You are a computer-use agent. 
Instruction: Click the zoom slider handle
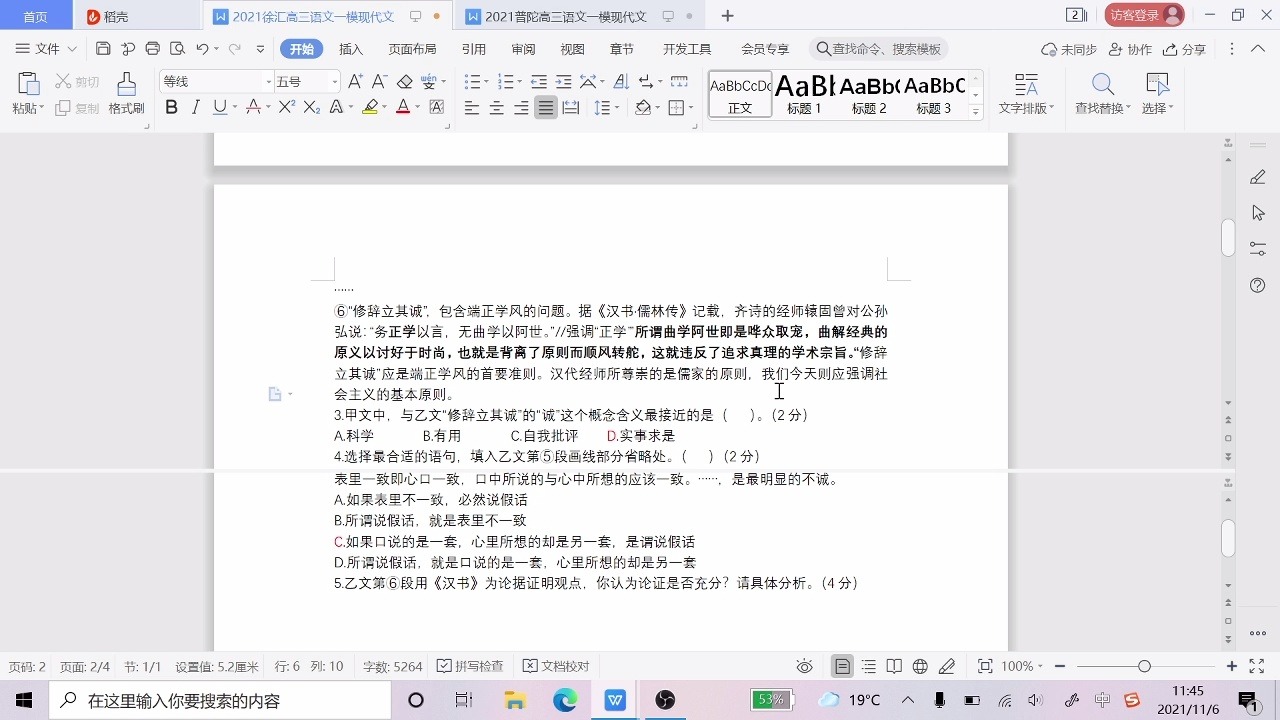point(1144,666)
